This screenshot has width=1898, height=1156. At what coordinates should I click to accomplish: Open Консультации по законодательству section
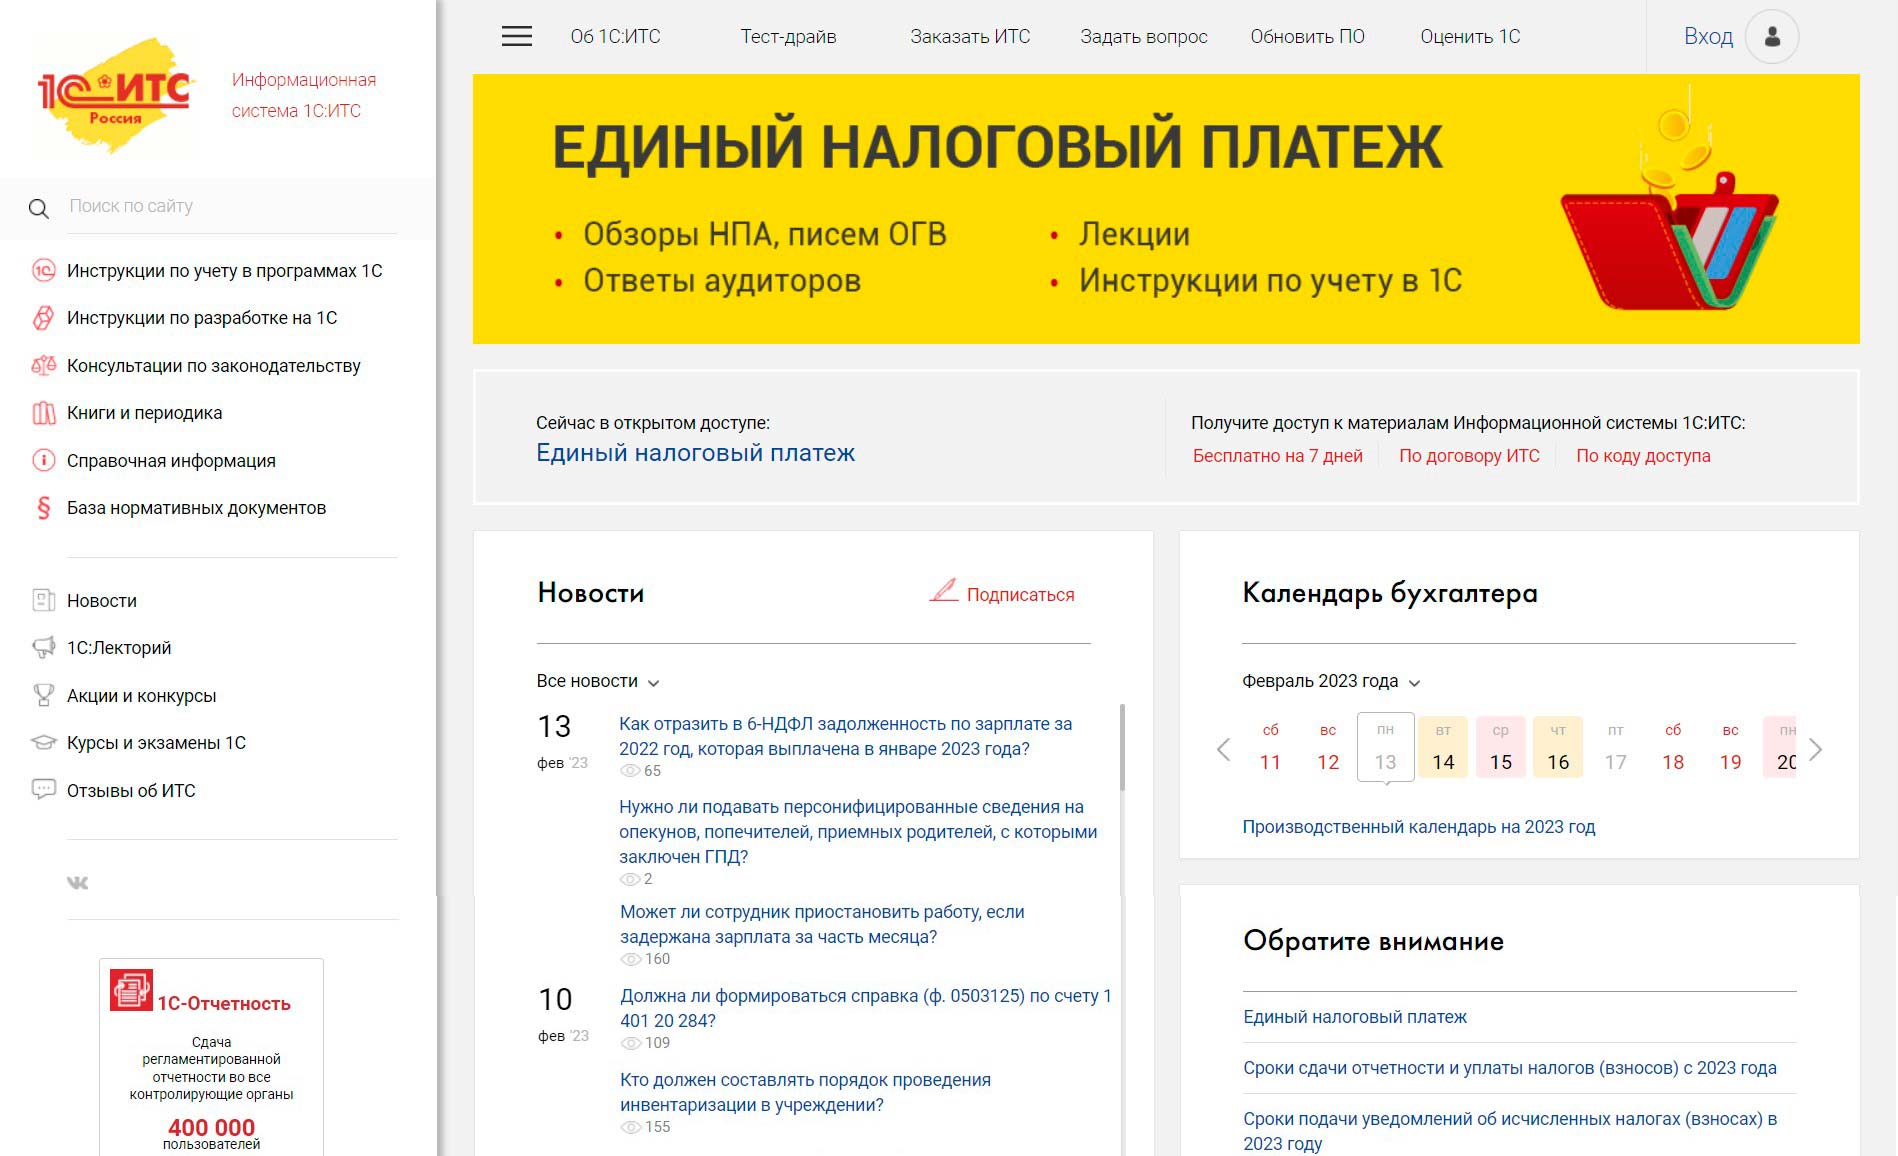coord(213,366)
